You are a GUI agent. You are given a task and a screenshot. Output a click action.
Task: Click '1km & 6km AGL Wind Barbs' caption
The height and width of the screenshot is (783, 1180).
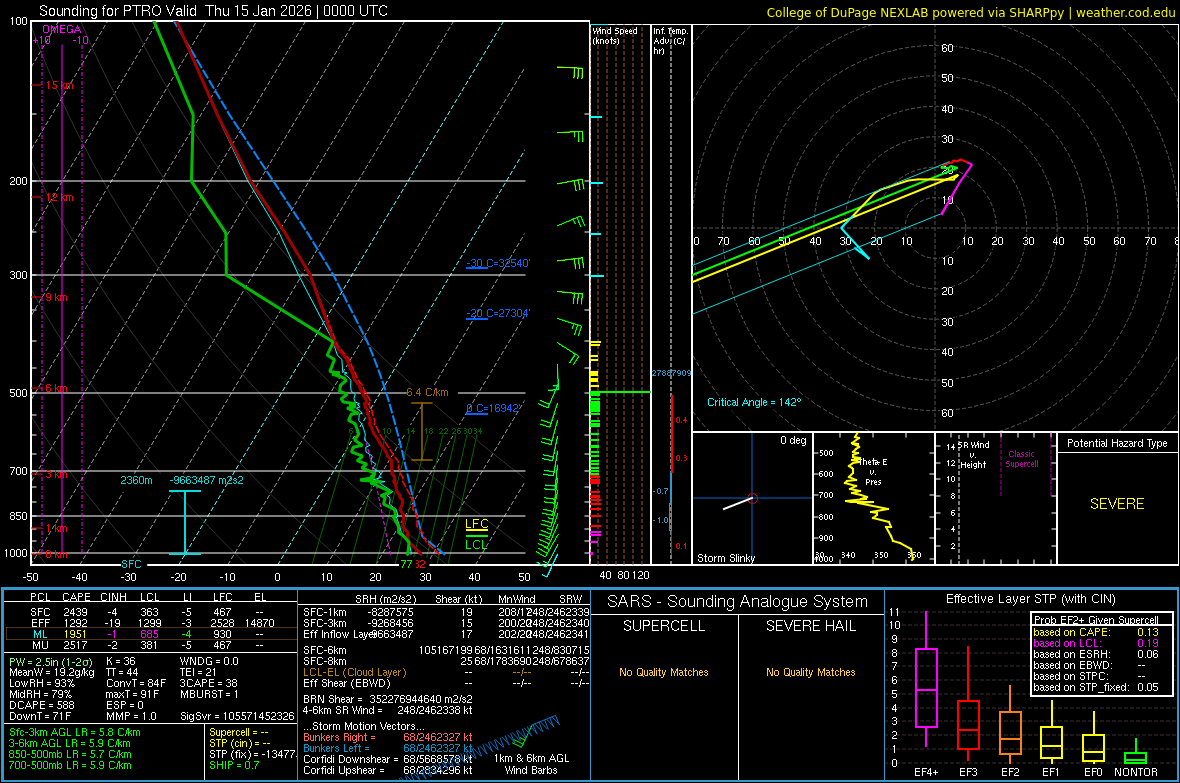pos(531,764)
